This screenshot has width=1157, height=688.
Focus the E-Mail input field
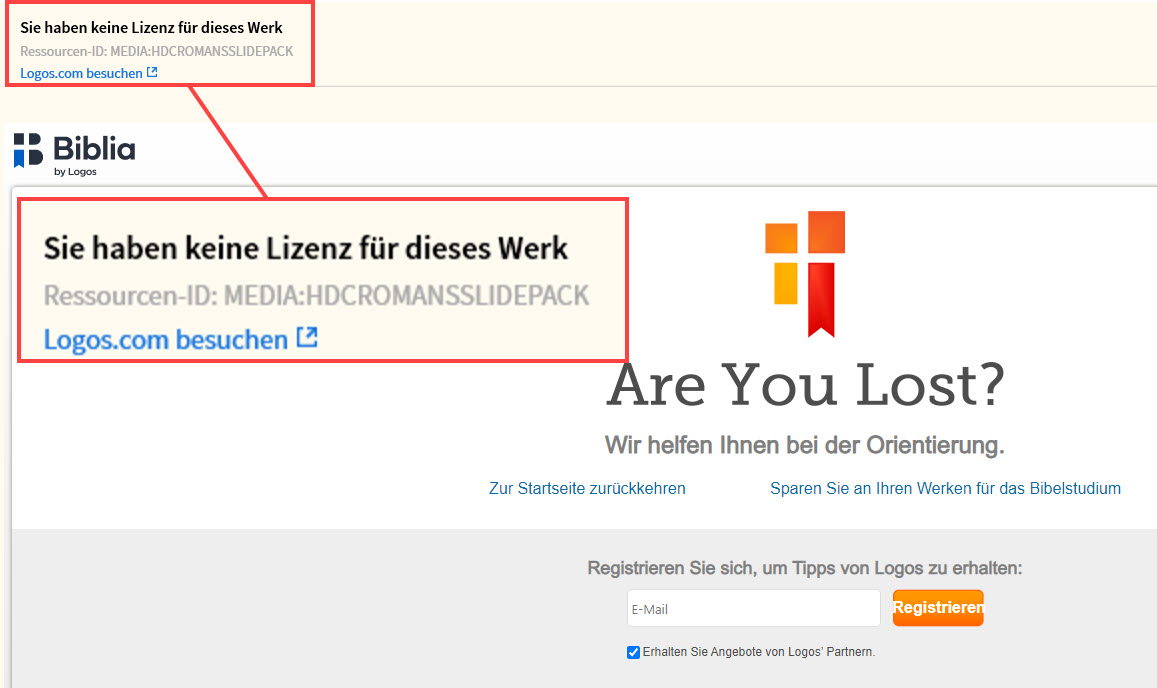(753, 608)
